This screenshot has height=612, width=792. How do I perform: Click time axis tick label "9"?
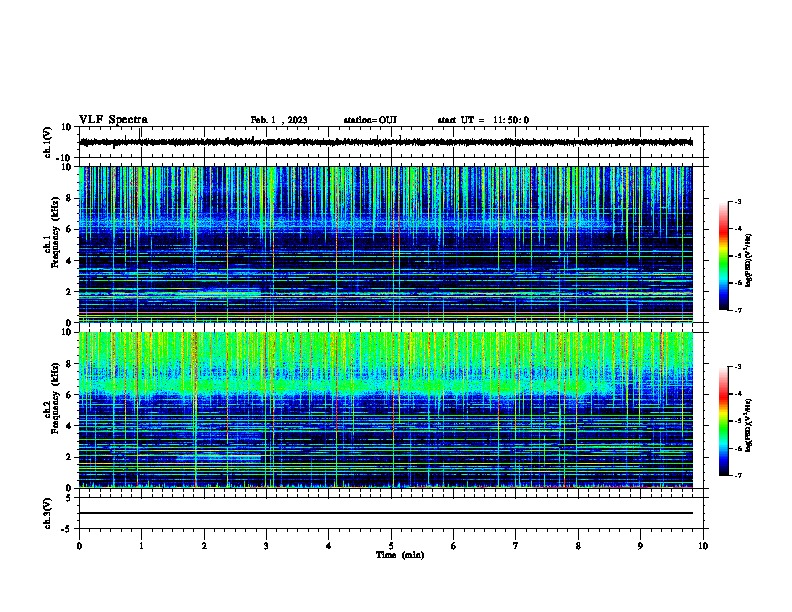[x=640, y=546]
